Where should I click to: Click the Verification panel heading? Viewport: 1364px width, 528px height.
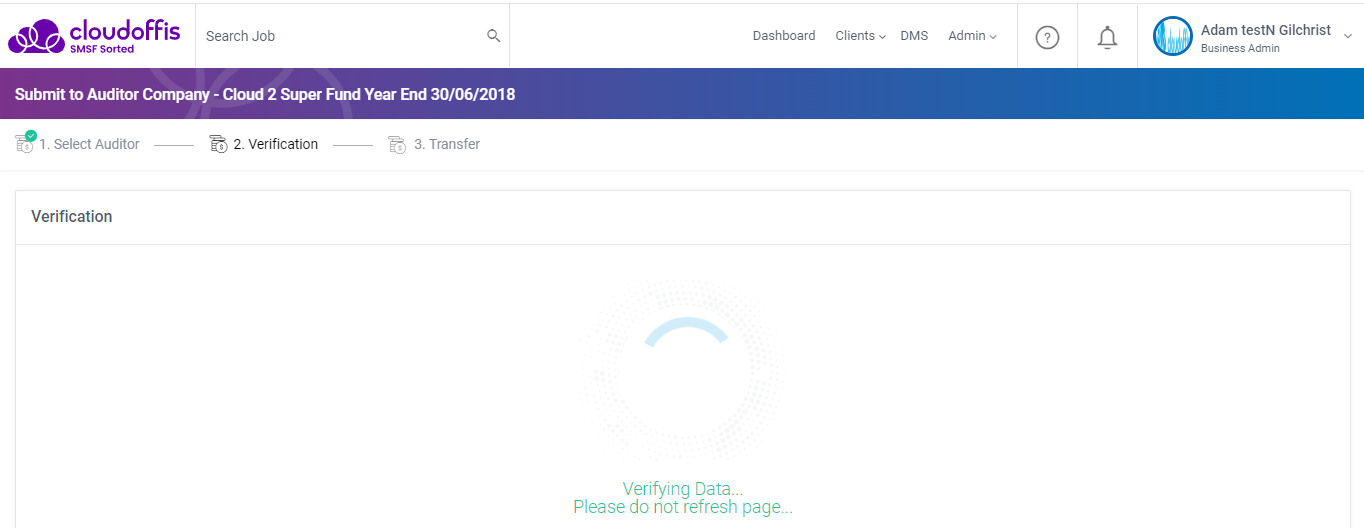[x=72, y=217]
